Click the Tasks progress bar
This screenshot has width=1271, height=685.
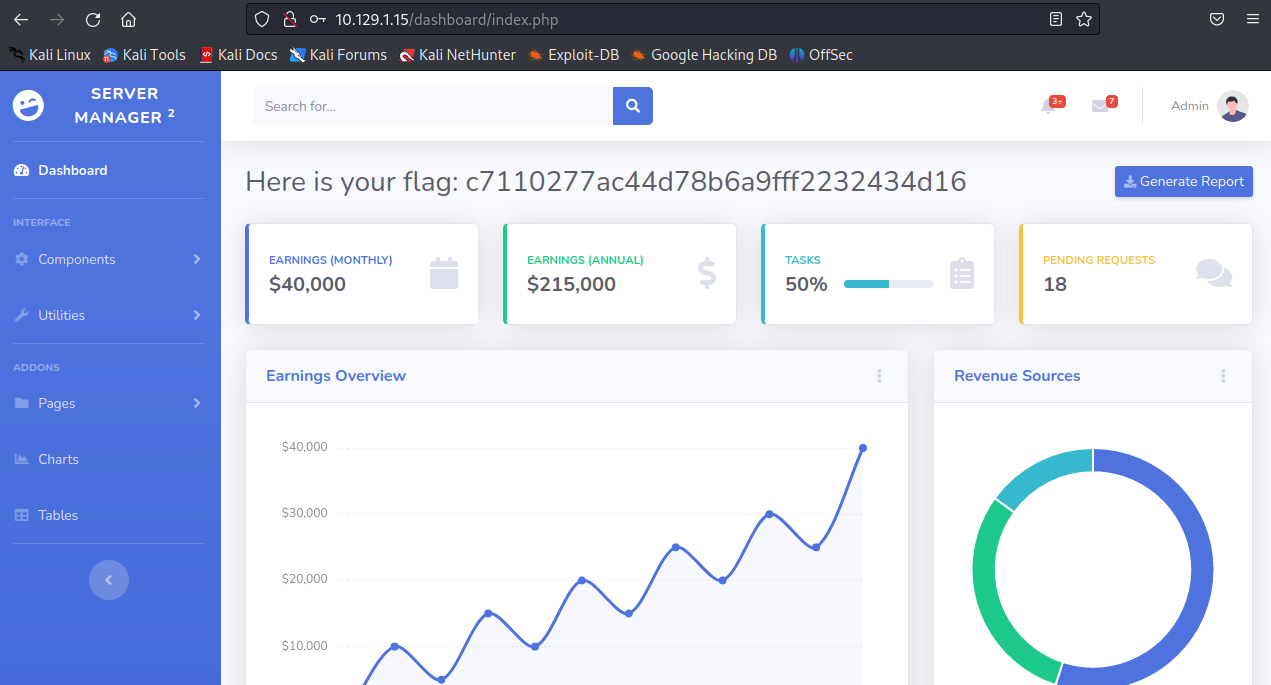(x=888, y=284)
